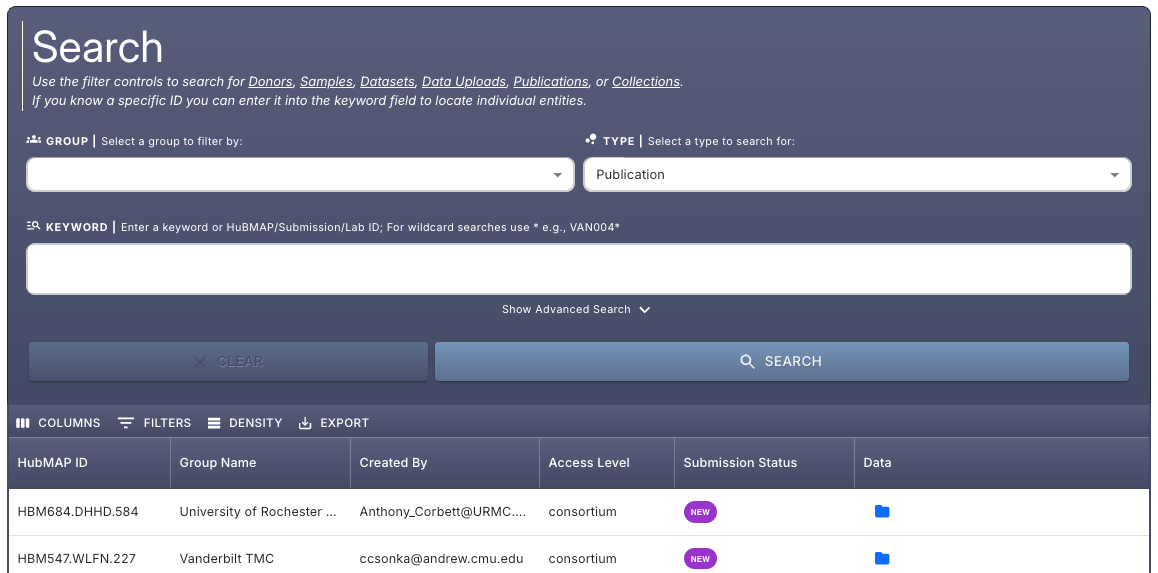This screenshot has width=1158, height=573.
Task: Sort by HubMAP ID column header
Action: [x=53, y=463]
